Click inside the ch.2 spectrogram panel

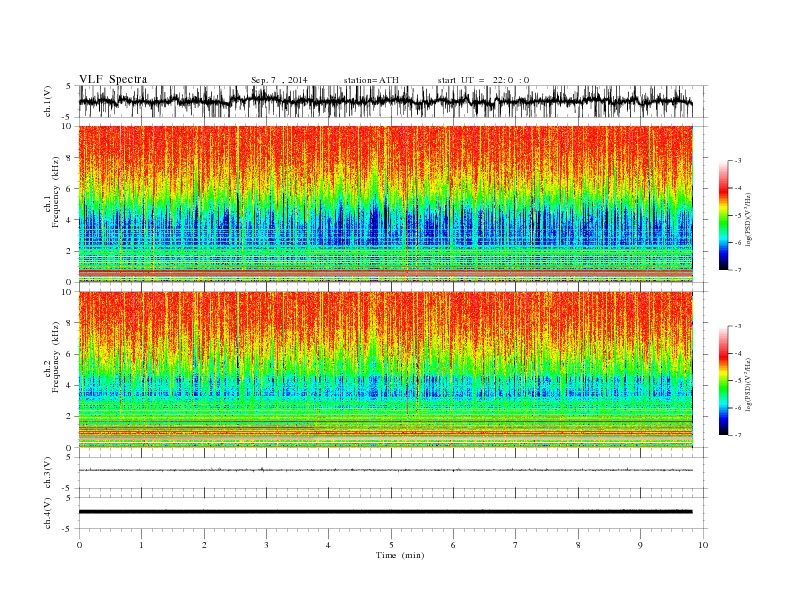pos(385,370)
